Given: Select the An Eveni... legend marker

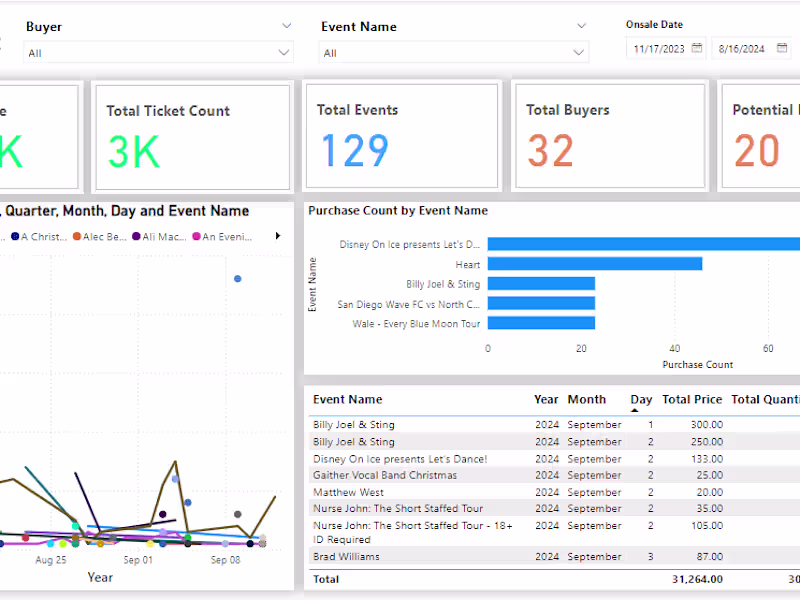Looking at the screenshot, I should pyautogui.click(x=197, y=237).
